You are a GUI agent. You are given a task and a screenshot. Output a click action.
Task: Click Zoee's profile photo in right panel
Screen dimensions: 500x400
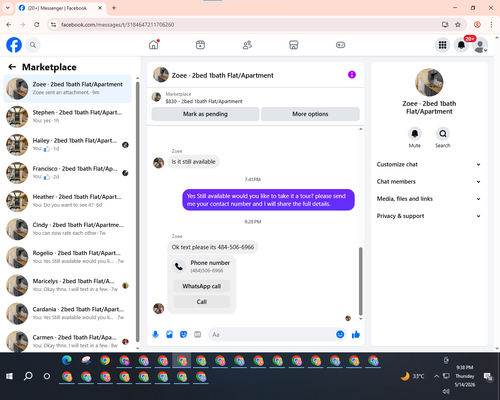pos(429,82)
